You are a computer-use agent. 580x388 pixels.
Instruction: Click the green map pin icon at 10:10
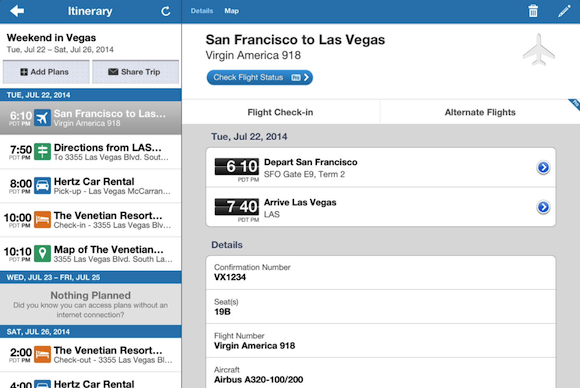pos(43,254)
